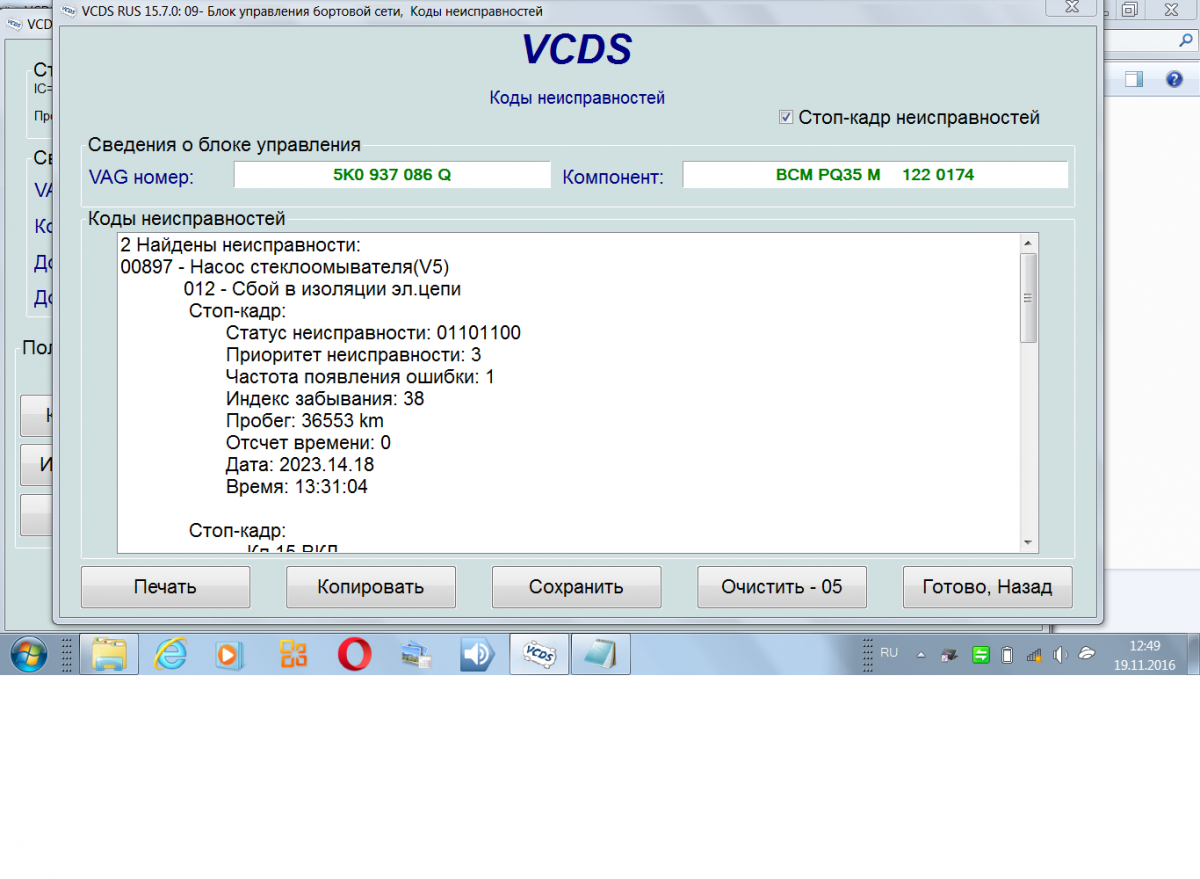This screenshot has width=1200, height=879.
Task: Click the VAG номер field 5K0 937 086 Q
Action: pos(392,175)
